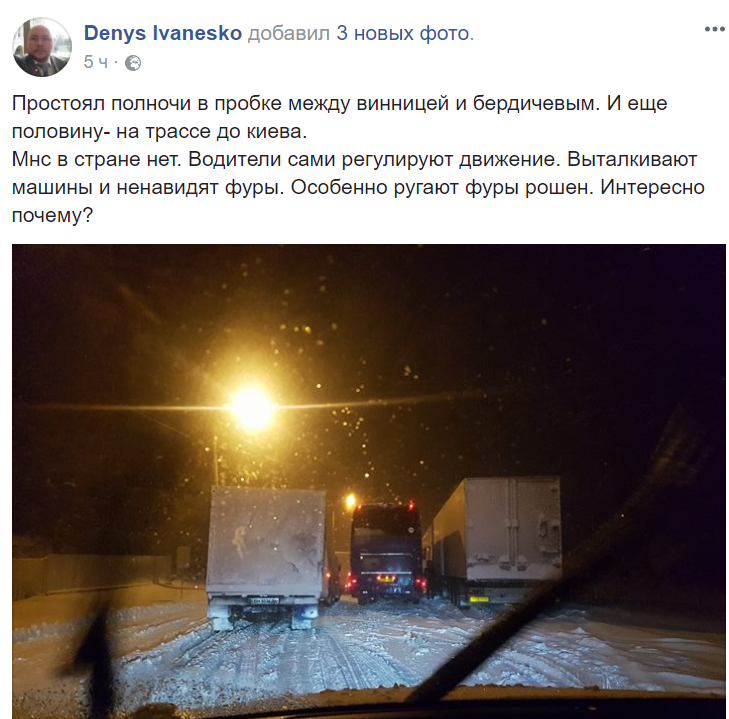Click the small orange light above the bus
The image size is (729, 719).
click(x=351, y=501)
